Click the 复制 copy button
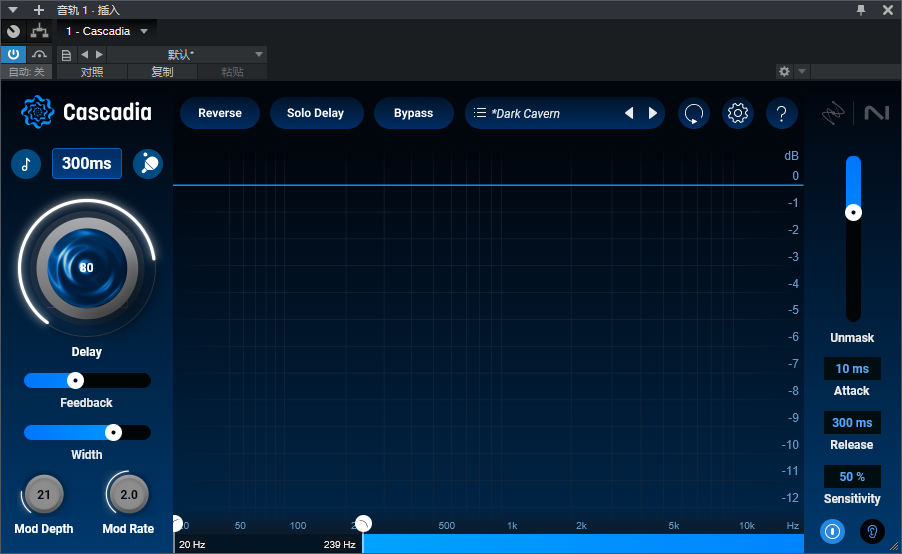 162,72
